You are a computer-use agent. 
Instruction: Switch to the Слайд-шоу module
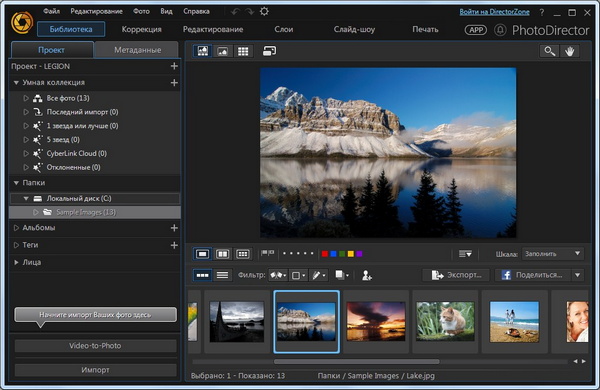354,29
